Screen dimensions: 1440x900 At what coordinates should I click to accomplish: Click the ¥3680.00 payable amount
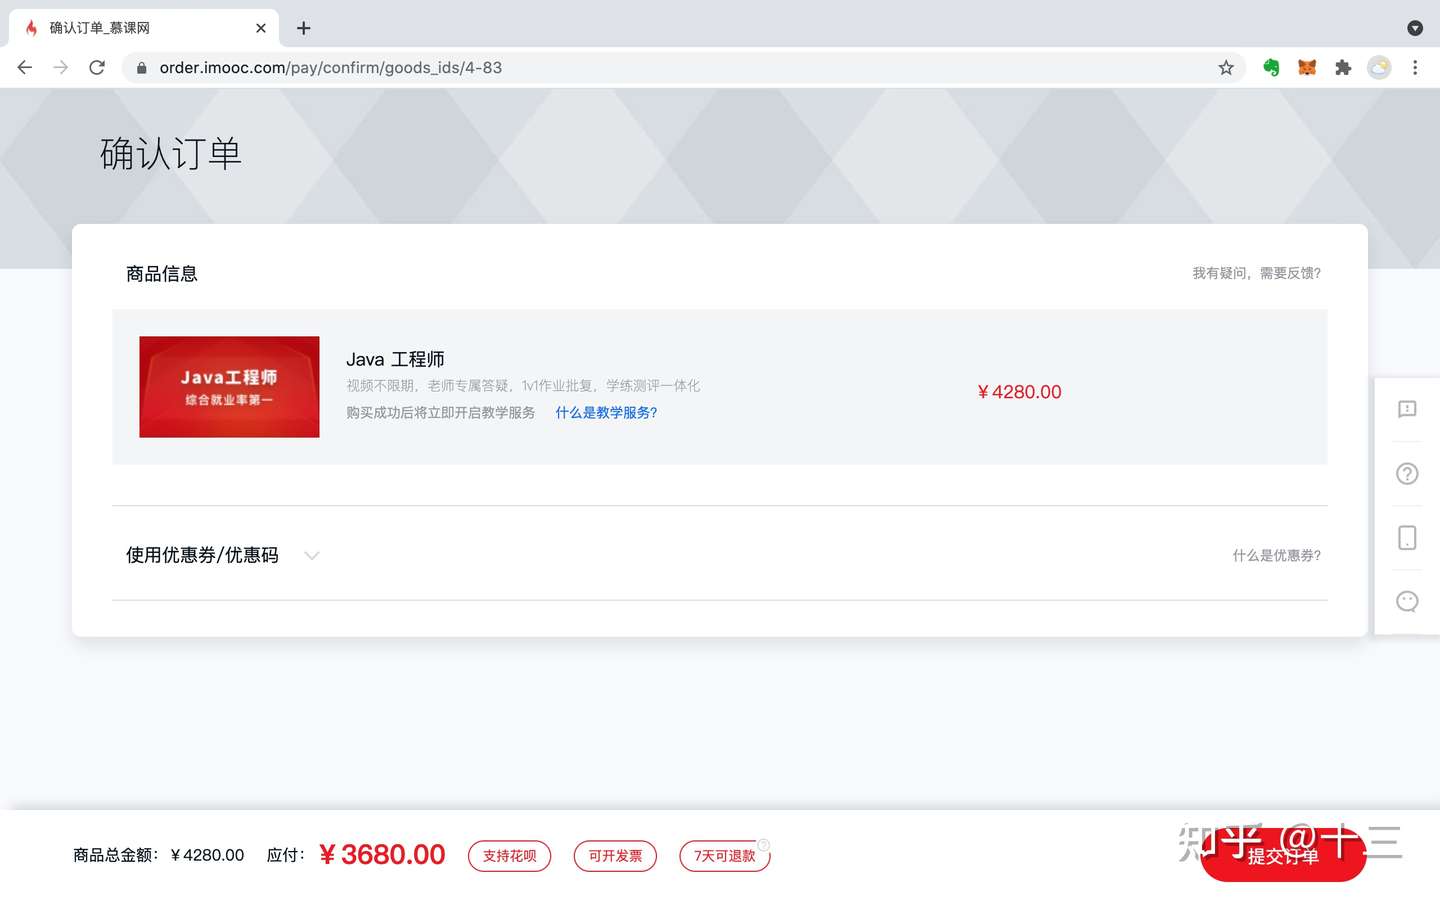point(382,855)
